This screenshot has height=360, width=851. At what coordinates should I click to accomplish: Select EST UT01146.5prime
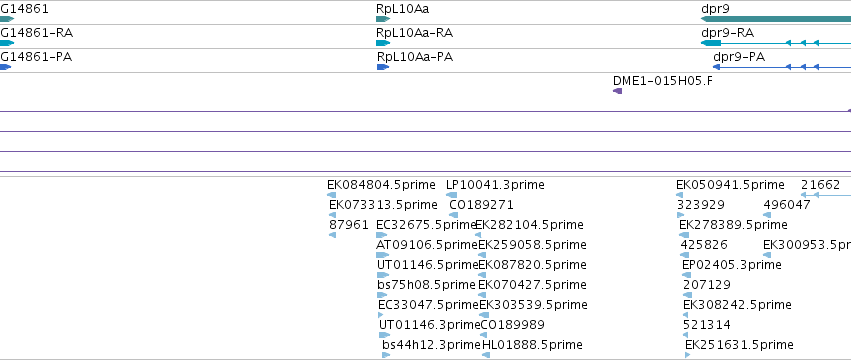[x=428, y=266]
